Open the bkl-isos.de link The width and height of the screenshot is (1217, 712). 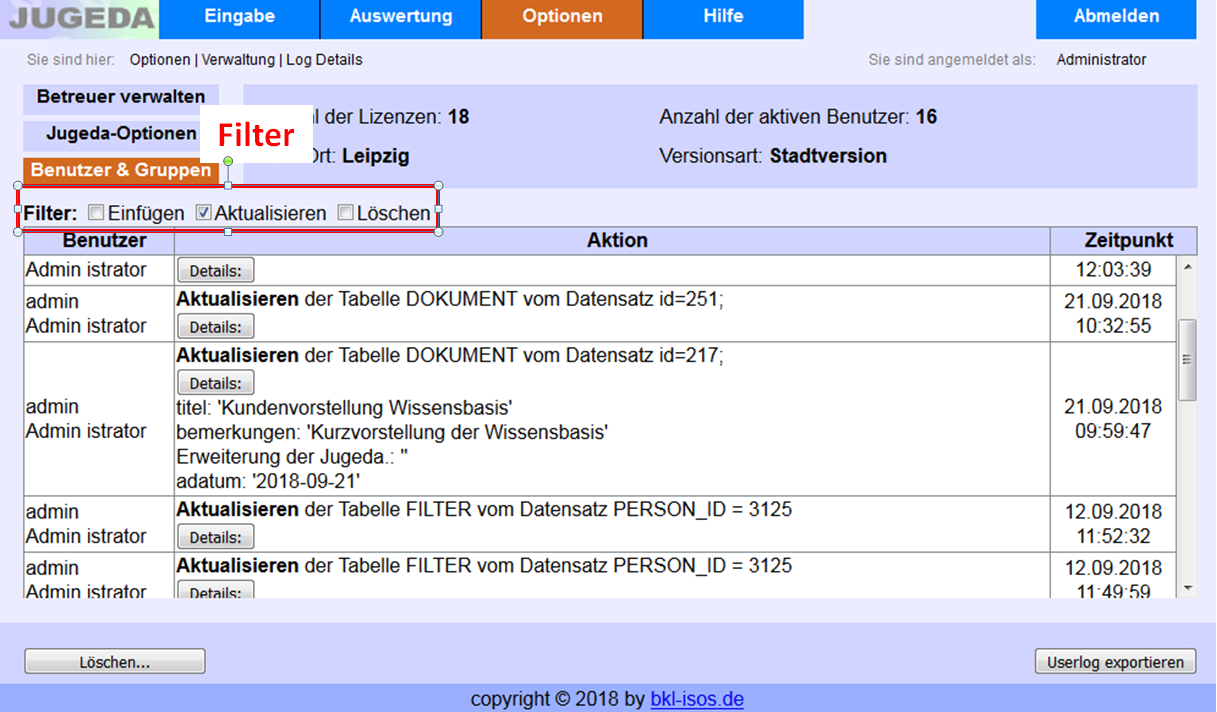696,699
